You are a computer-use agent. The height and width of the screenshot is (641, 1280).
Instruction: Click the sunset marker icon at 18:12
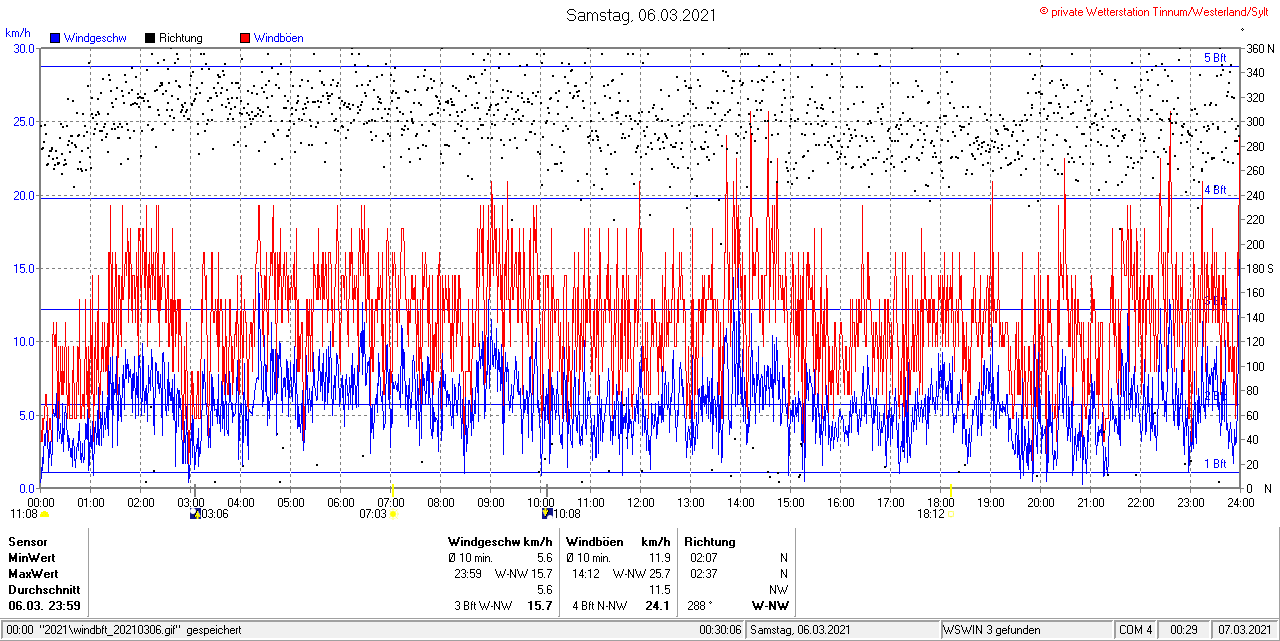(950, 514)
